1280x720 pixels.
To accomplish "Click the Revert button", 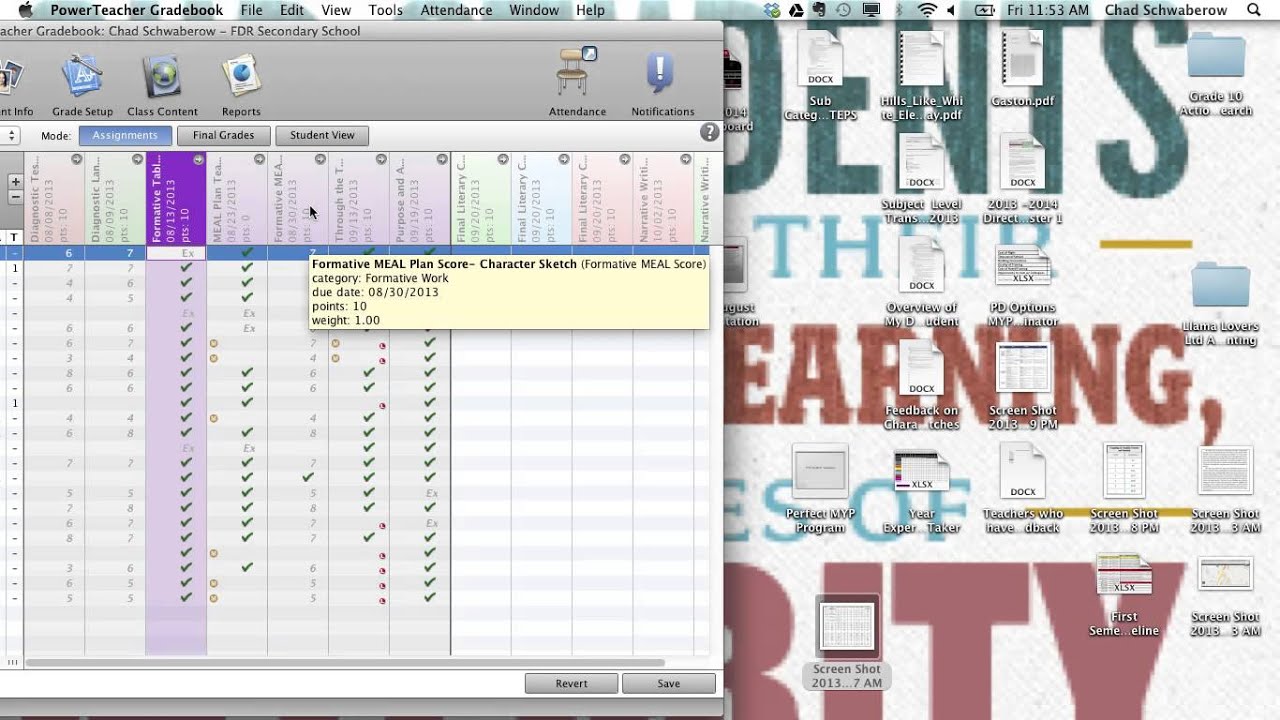I will click(571, 684).
